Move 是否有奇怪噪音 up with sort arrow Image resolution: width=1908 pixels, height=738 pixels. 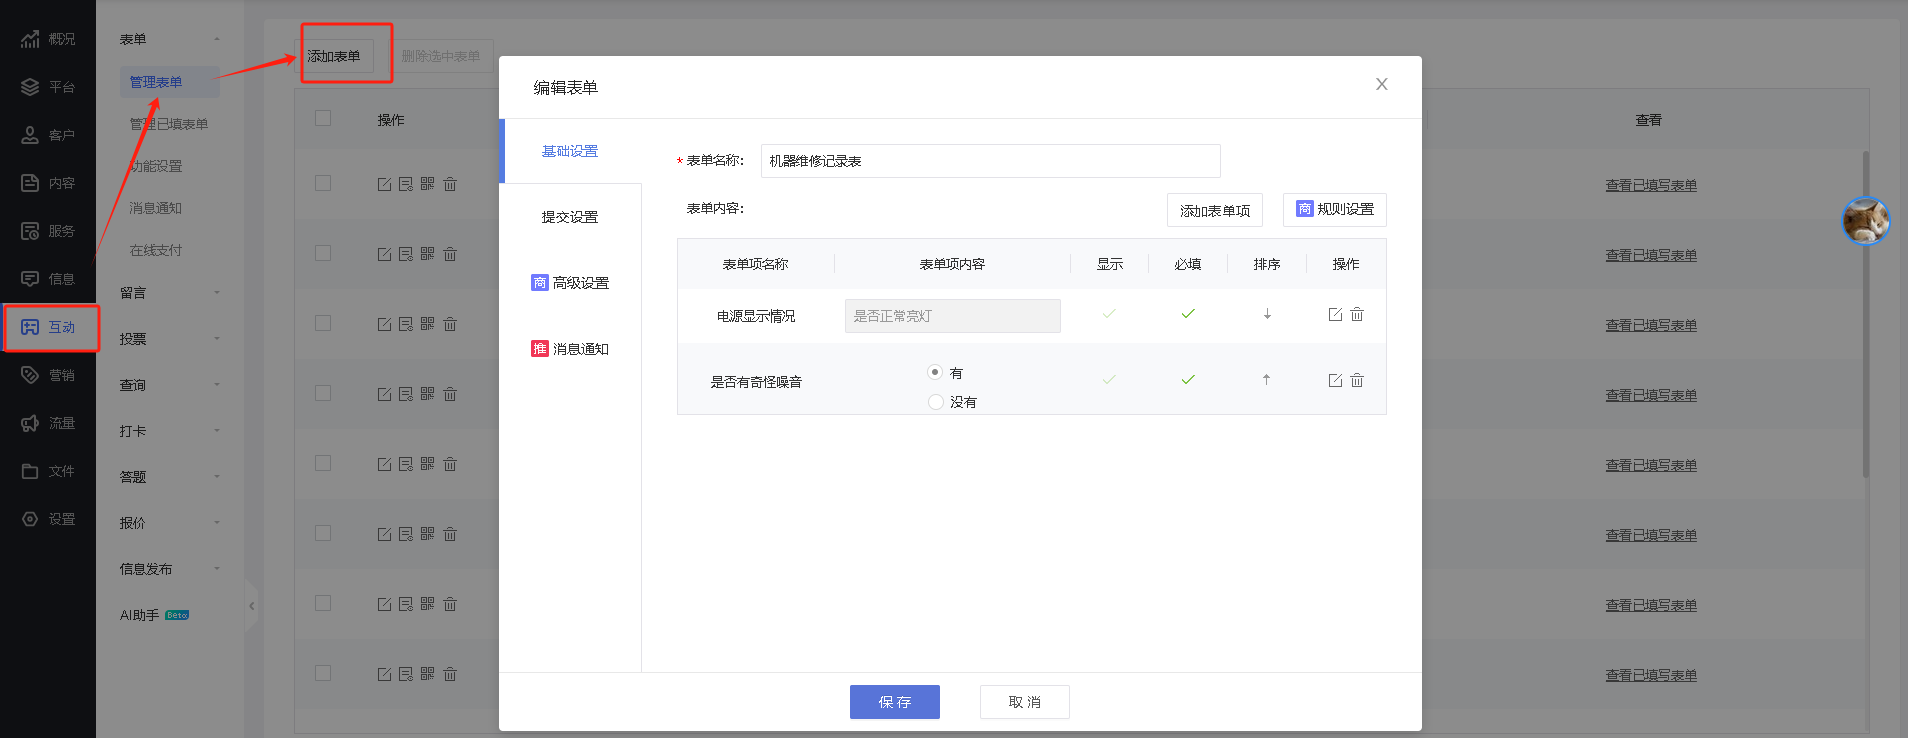click(x=1266, y=380)
